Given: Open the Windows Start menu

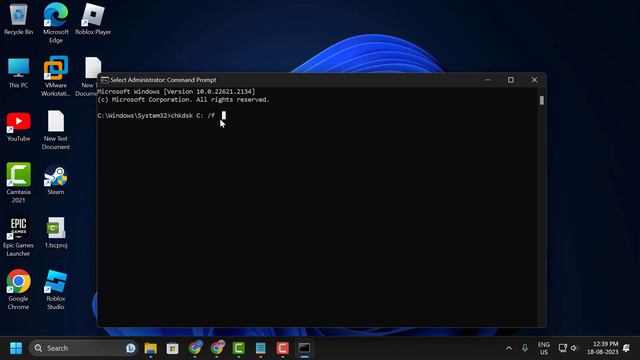Looking at the screenshot, I should click(16, 348).
